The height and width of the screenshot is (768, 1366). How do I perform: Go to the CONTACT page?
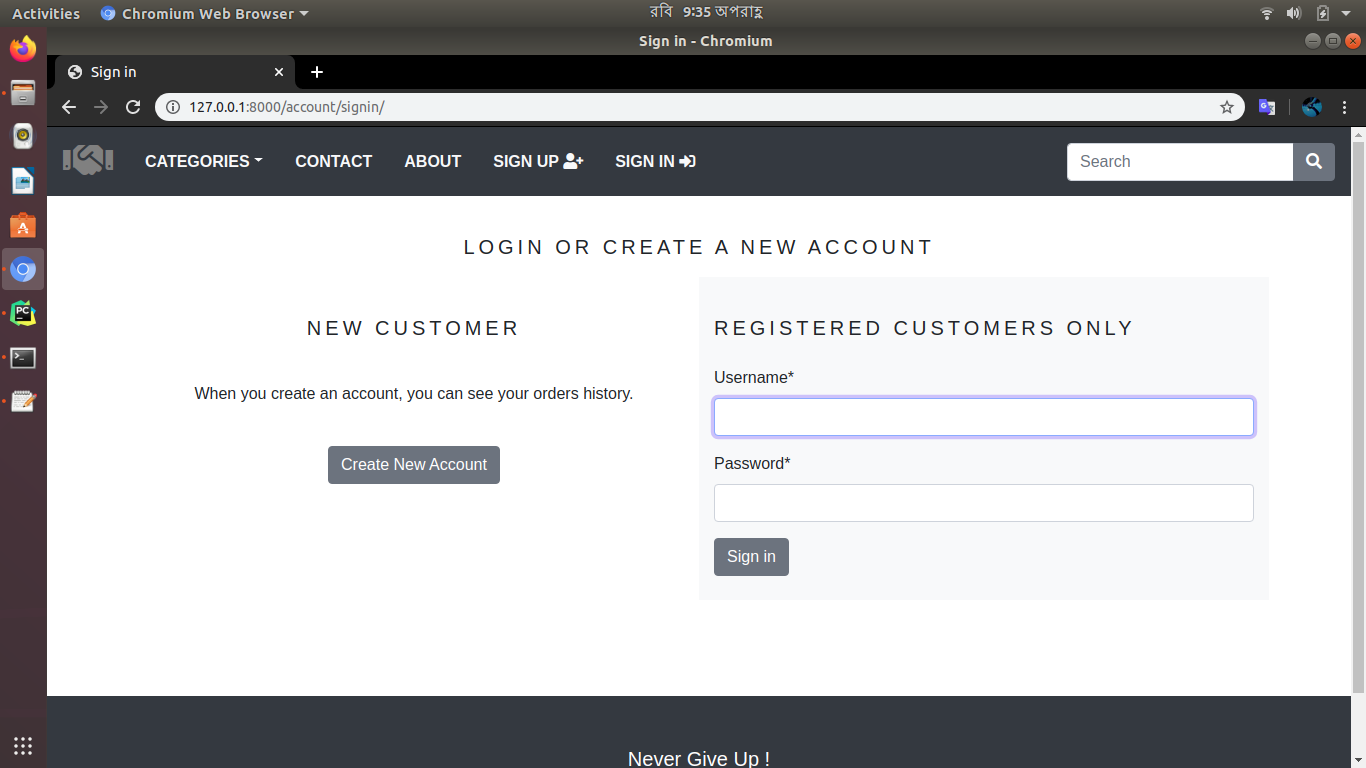pyautogui.click(x=333, y=161)
